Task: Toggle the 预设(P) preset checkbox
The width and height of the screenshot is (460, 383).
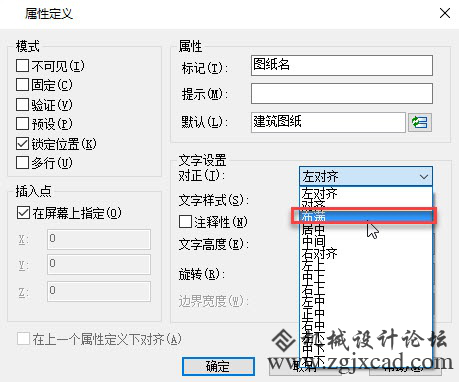Action: click(22, 124)
